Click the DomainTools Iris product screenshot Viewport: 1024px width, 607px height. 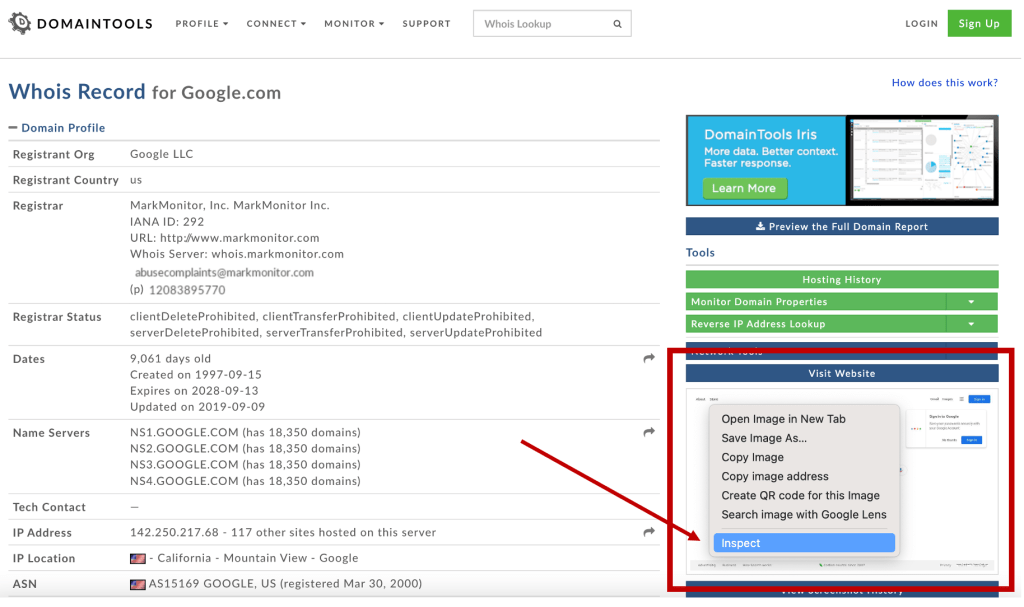pyautogui.click(x=922, y=160)
